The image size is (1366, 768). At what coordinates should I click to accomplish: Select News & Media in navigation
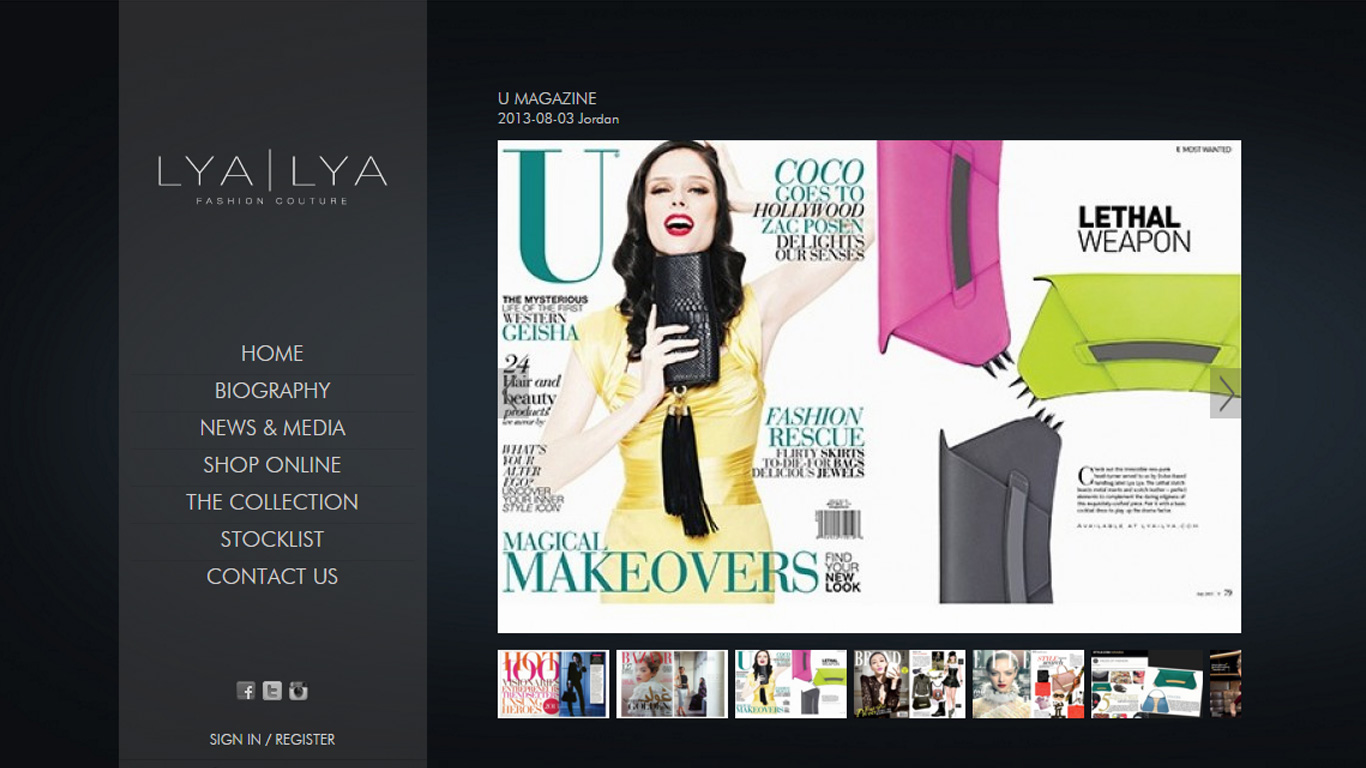point(272,427)
